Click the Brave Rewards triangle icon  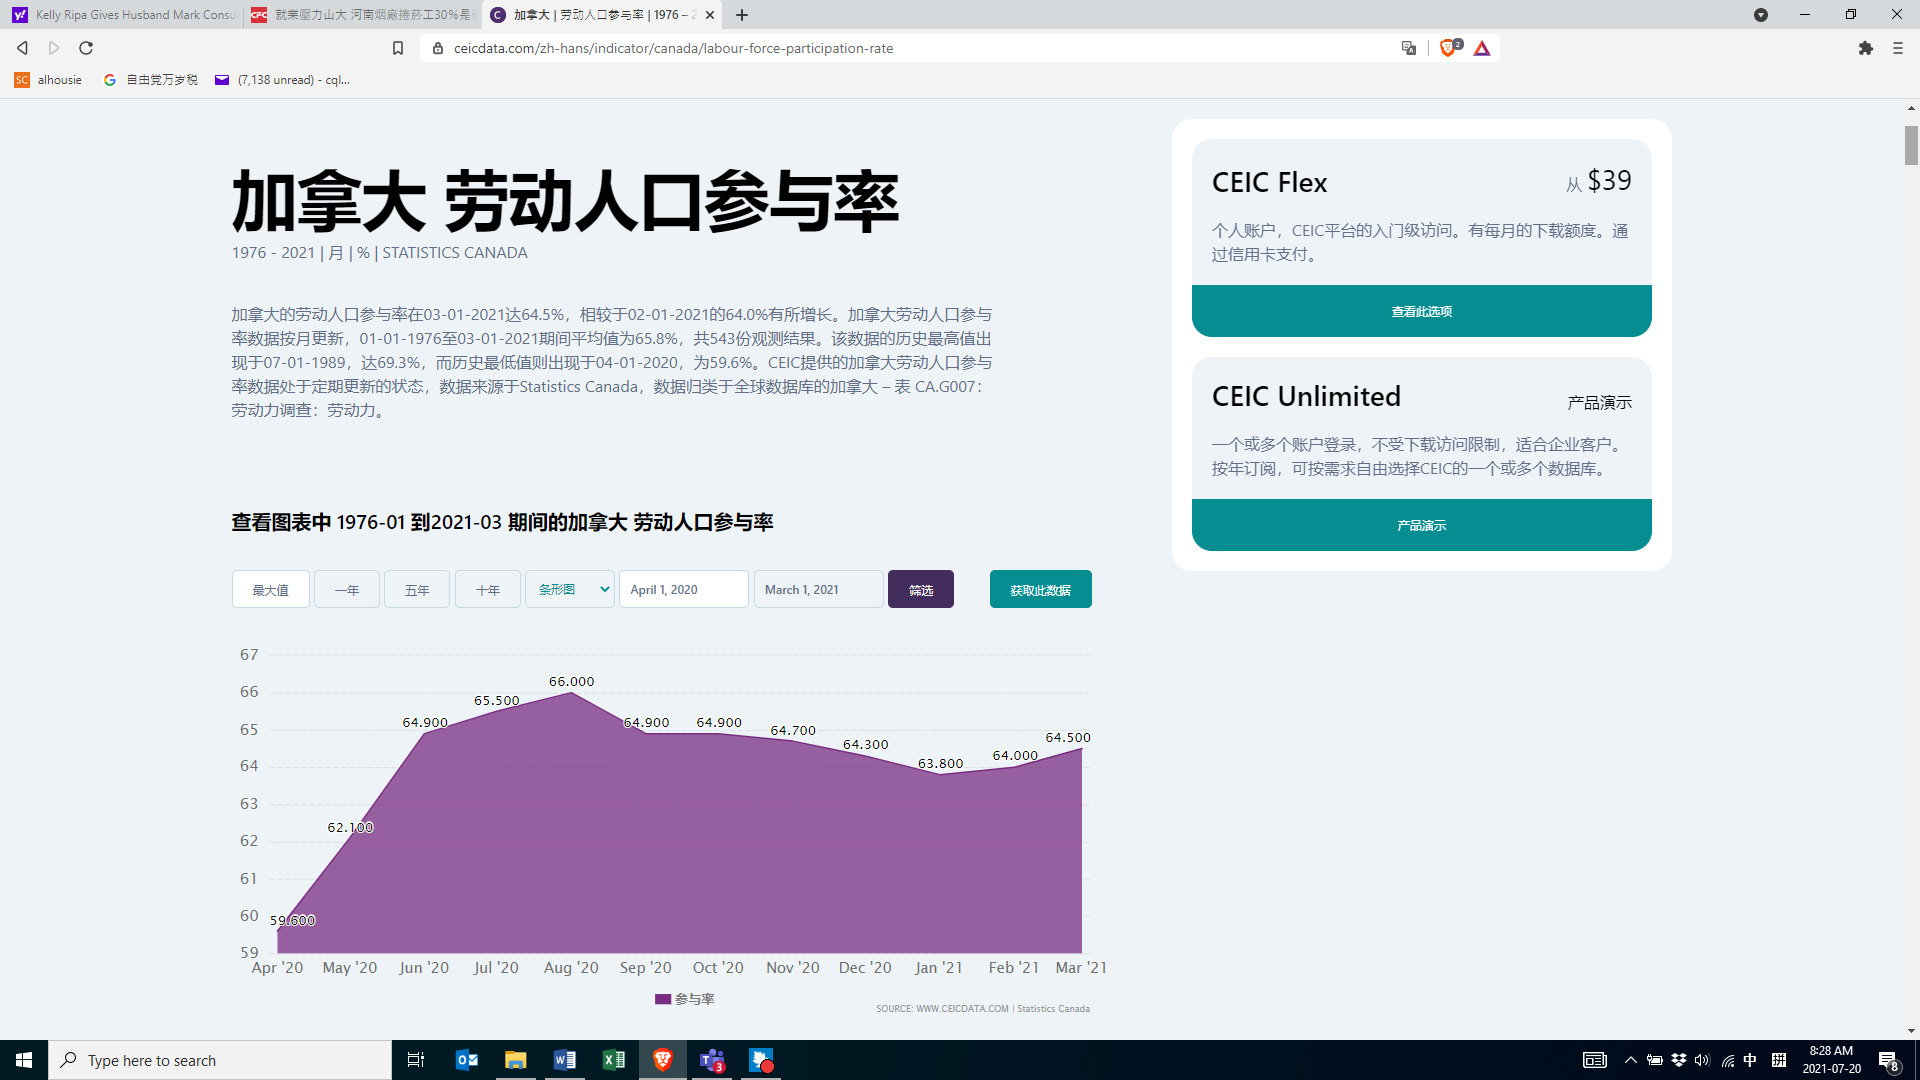pos(1482,48)
